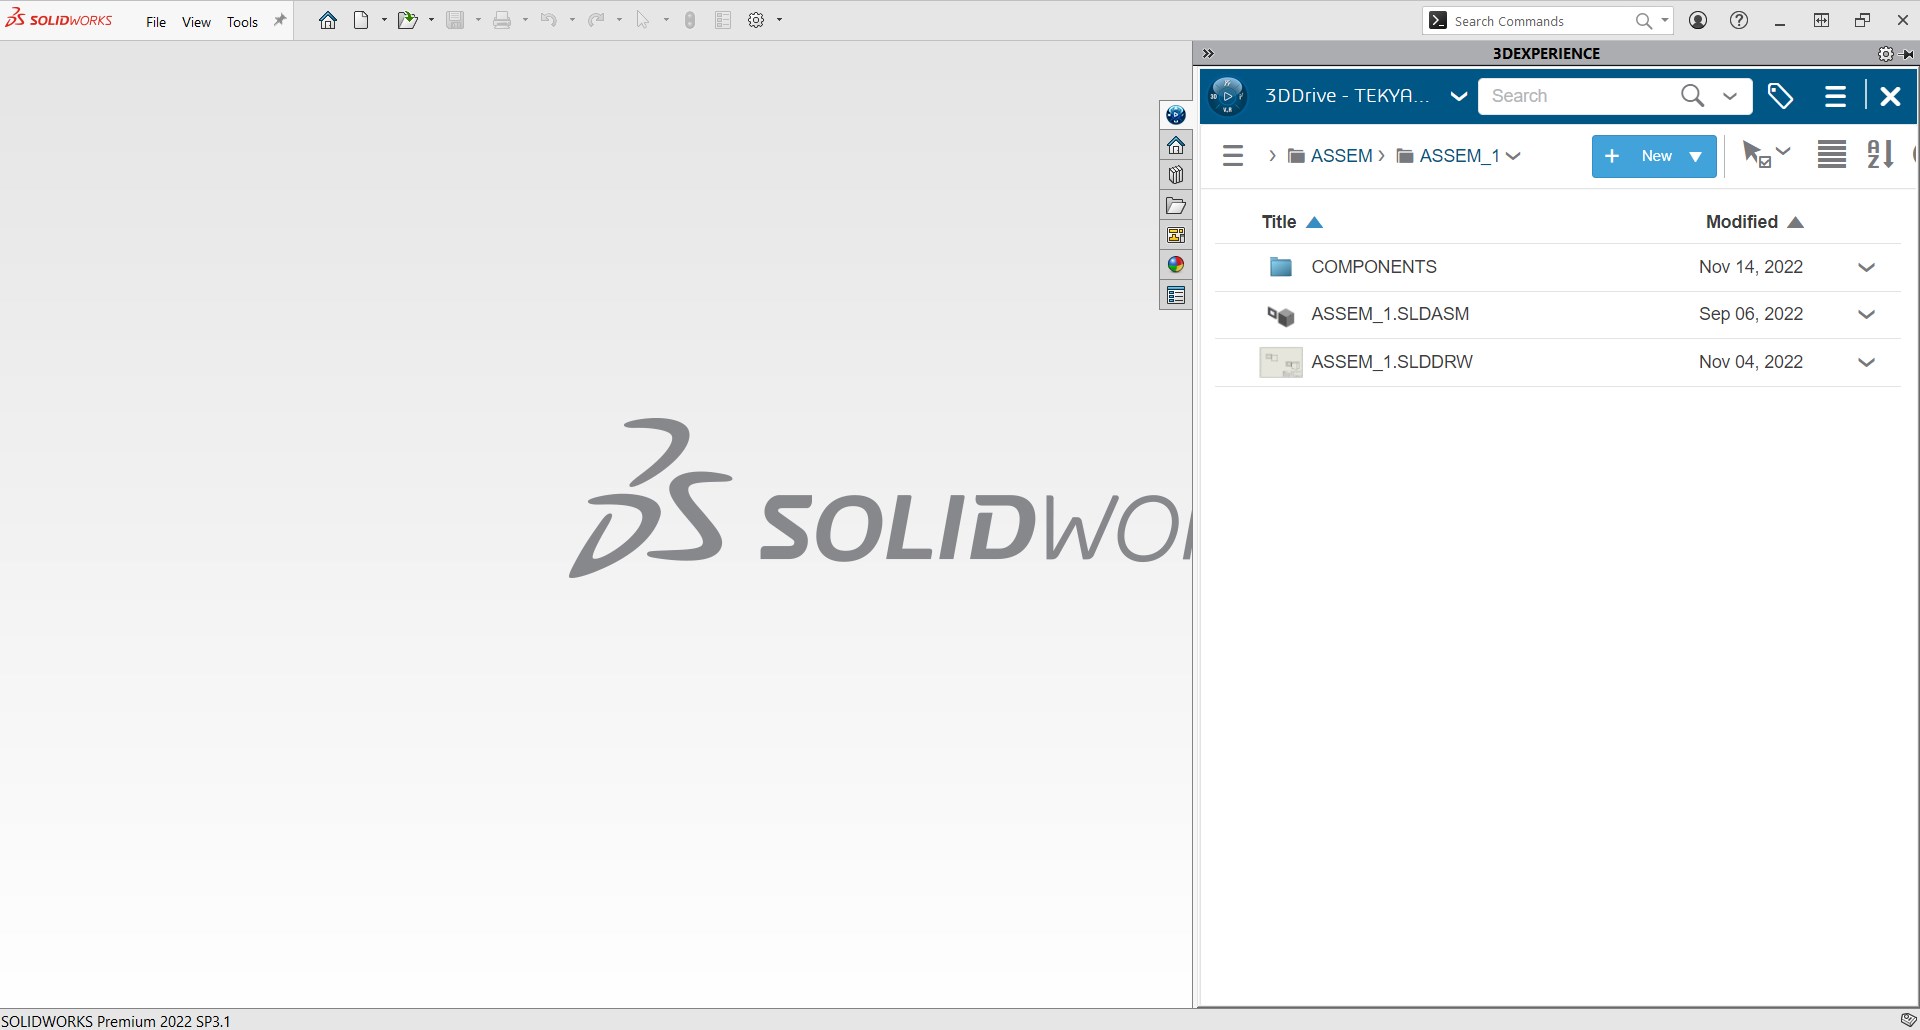Close the 3DDrive app with X
Image resolution: width=1920 pixels, height=1030 pixels.
point(1890,96)
